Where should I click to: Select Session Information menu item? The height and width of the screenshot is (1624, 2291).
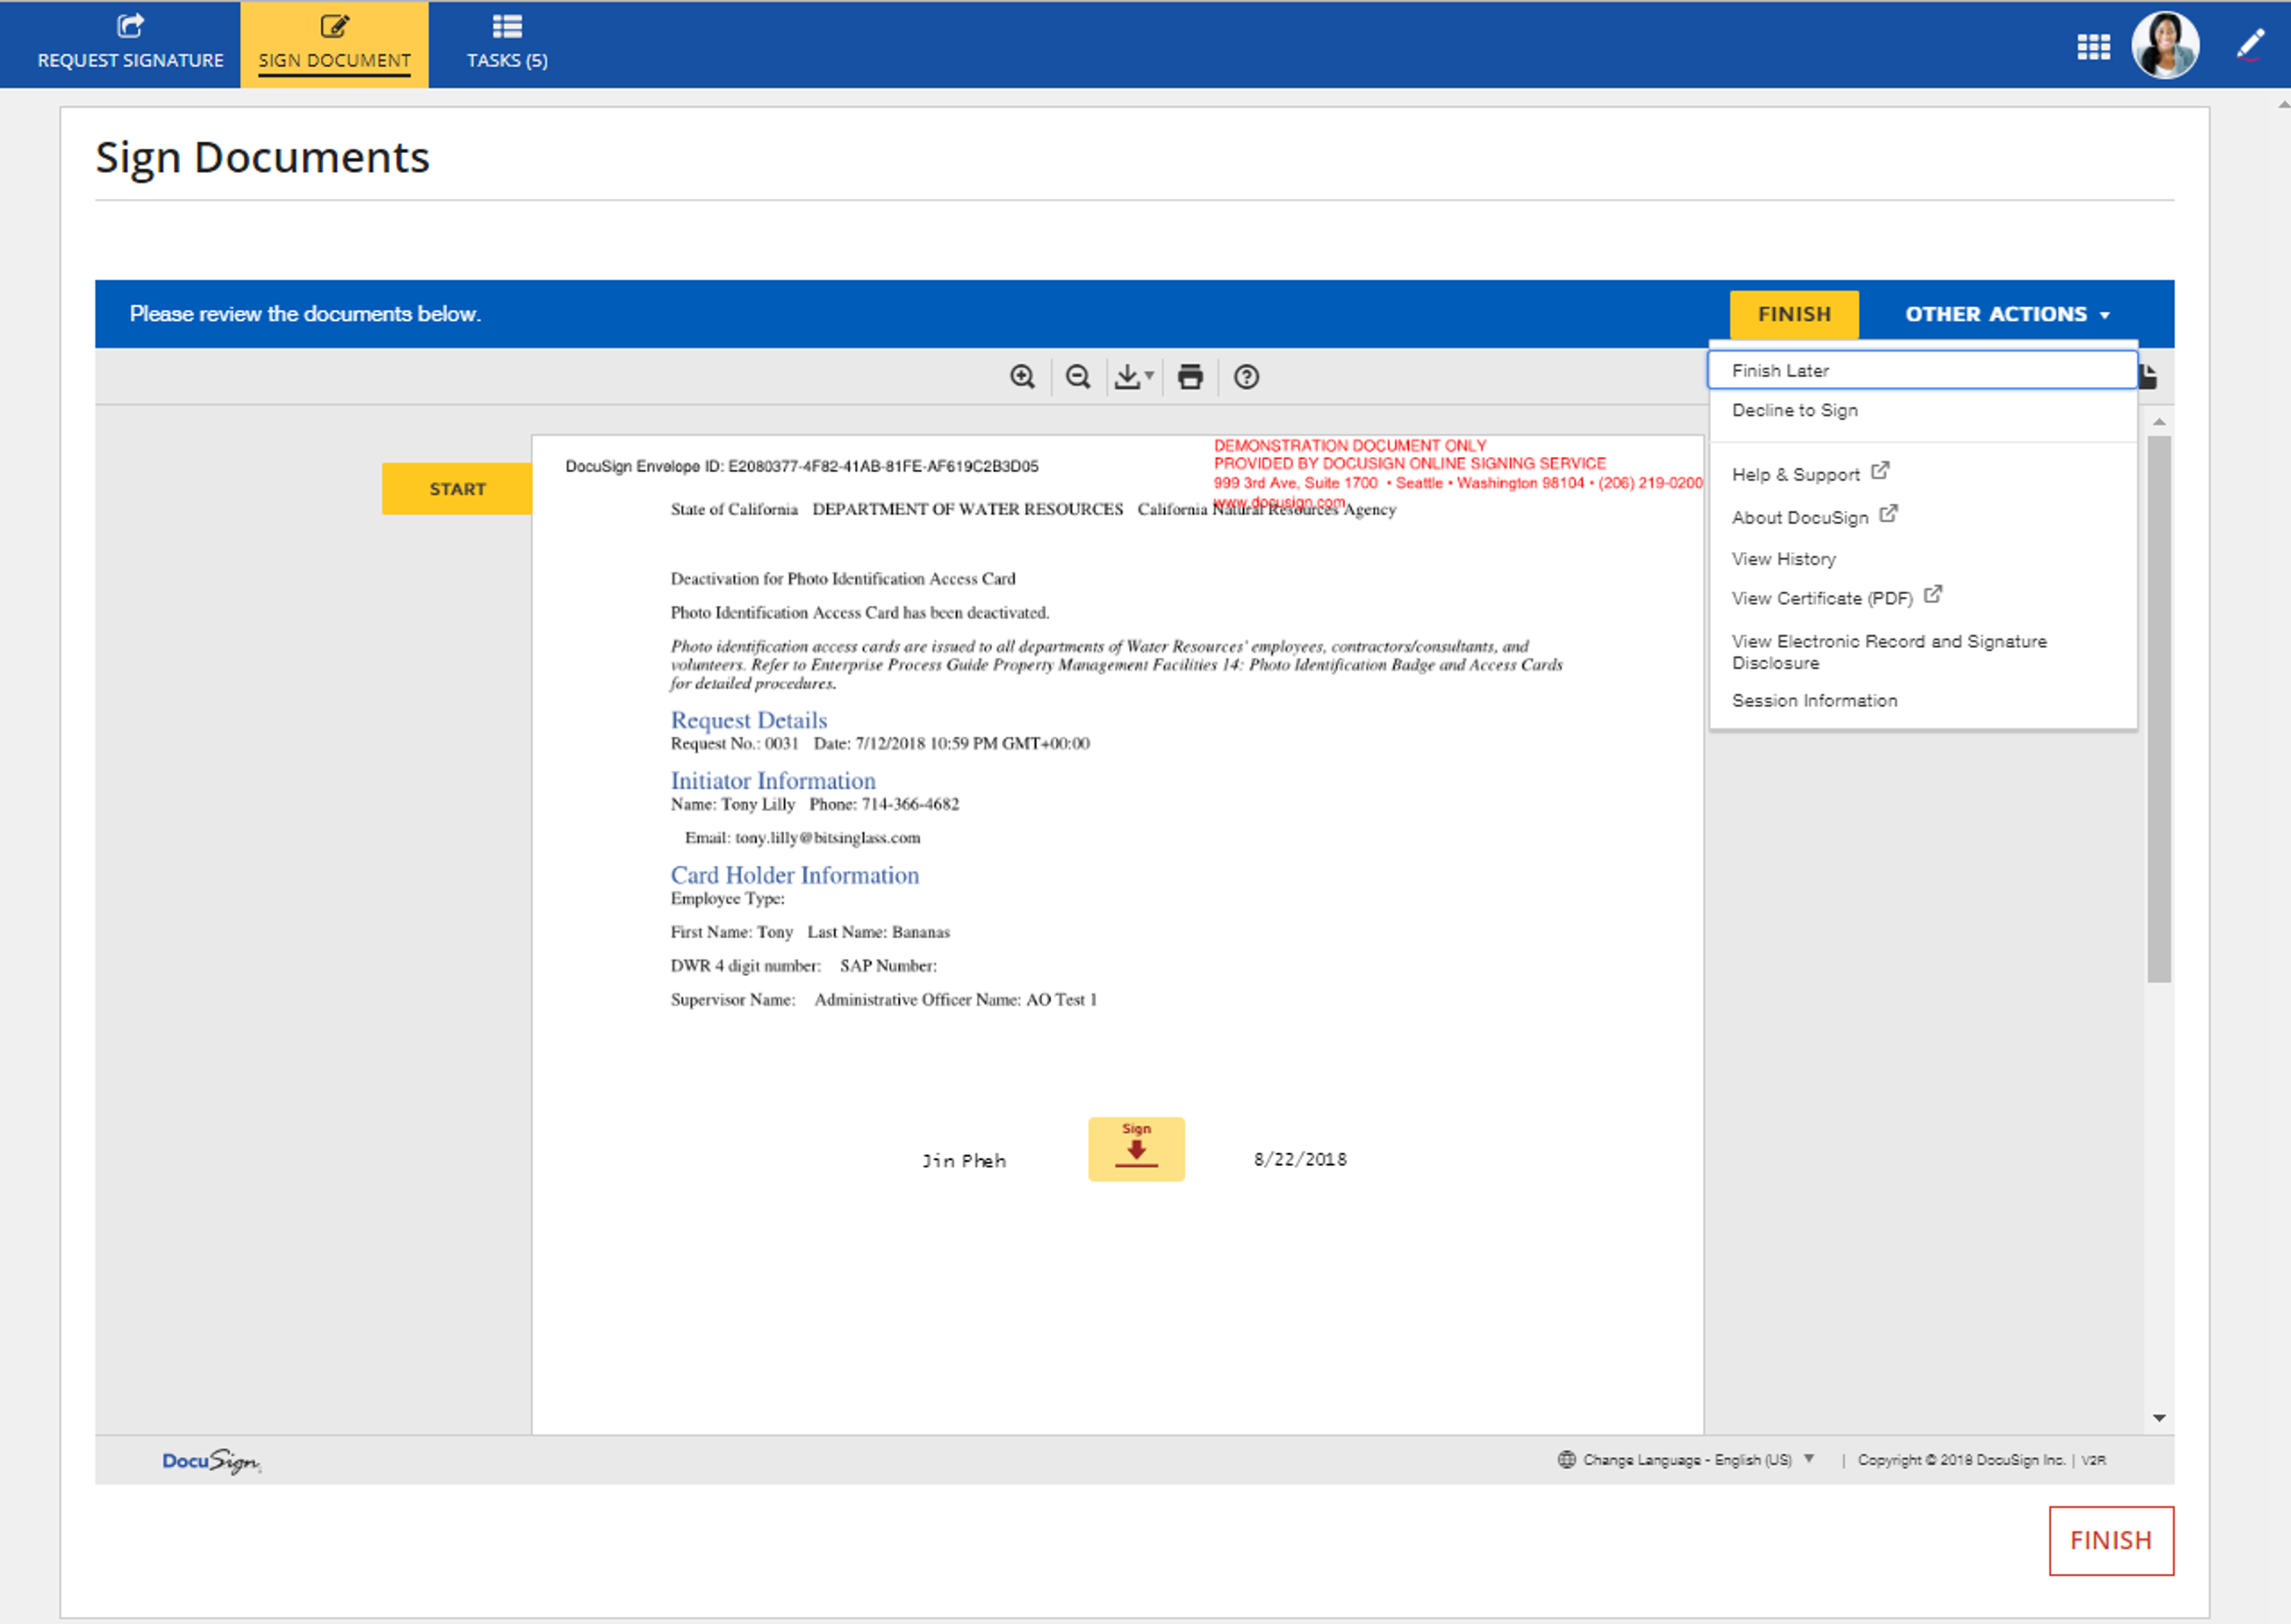(1814, 701)
